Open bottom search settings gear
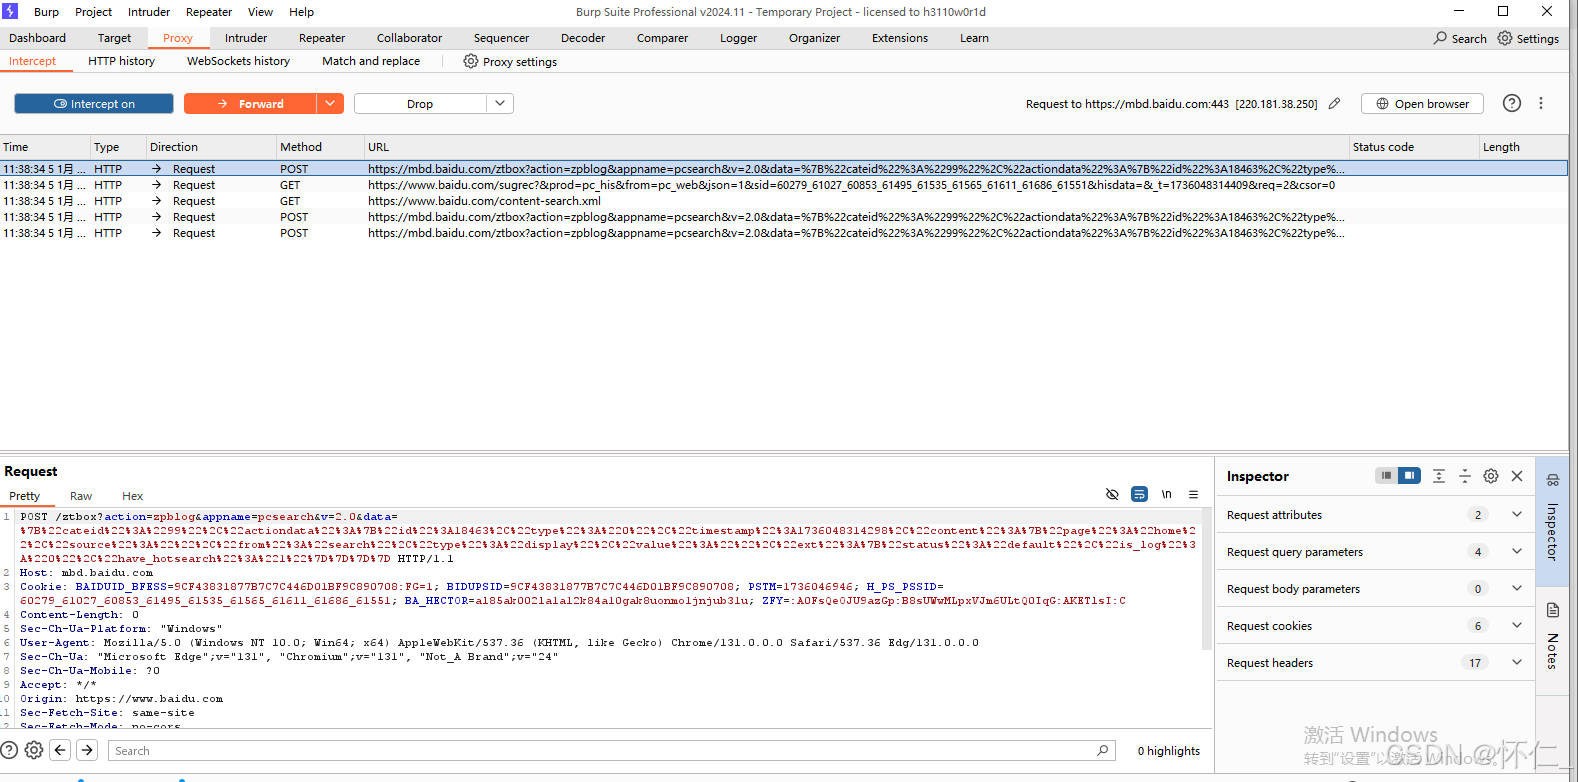Screen dimensions: 1578x782 coord(34,750)
